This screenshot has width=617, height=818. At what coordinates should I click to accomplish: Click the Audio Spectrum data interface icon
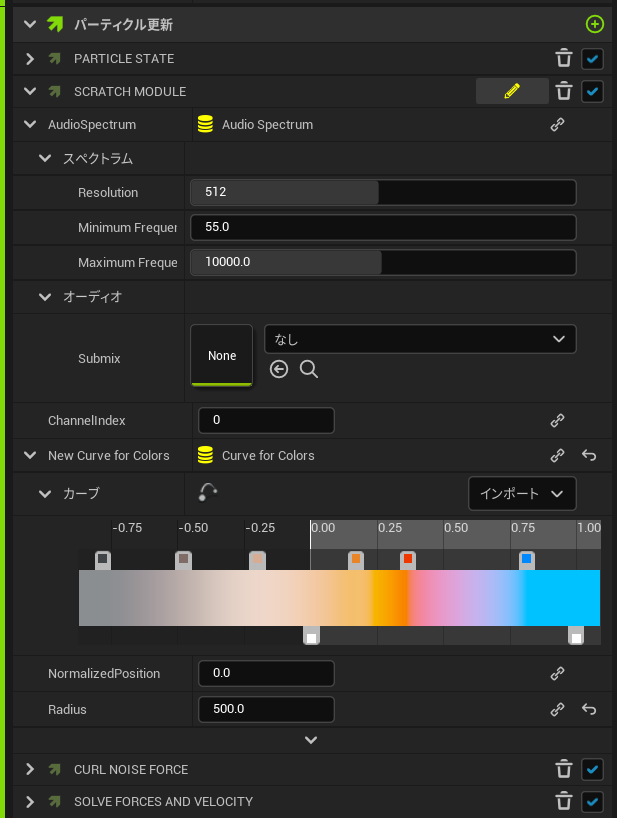click(205, 124)
